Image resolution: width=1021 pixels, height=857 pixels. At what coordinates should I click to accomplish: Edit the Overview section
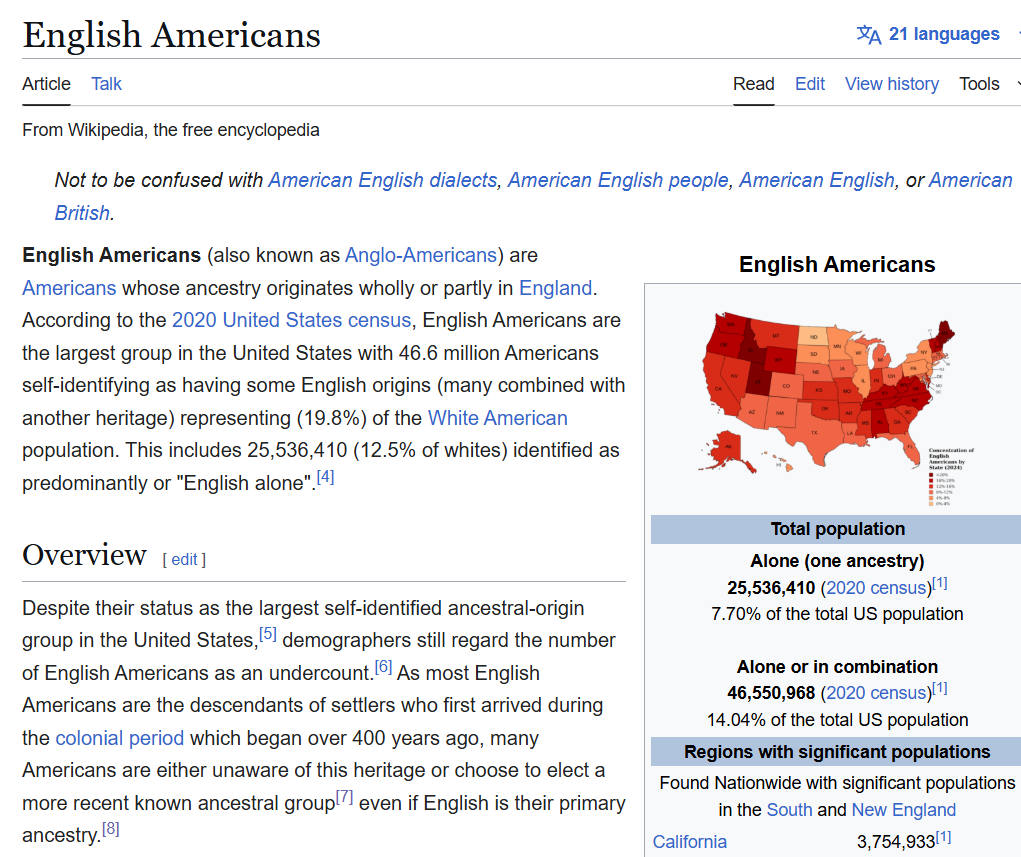[x=184, y=559]
